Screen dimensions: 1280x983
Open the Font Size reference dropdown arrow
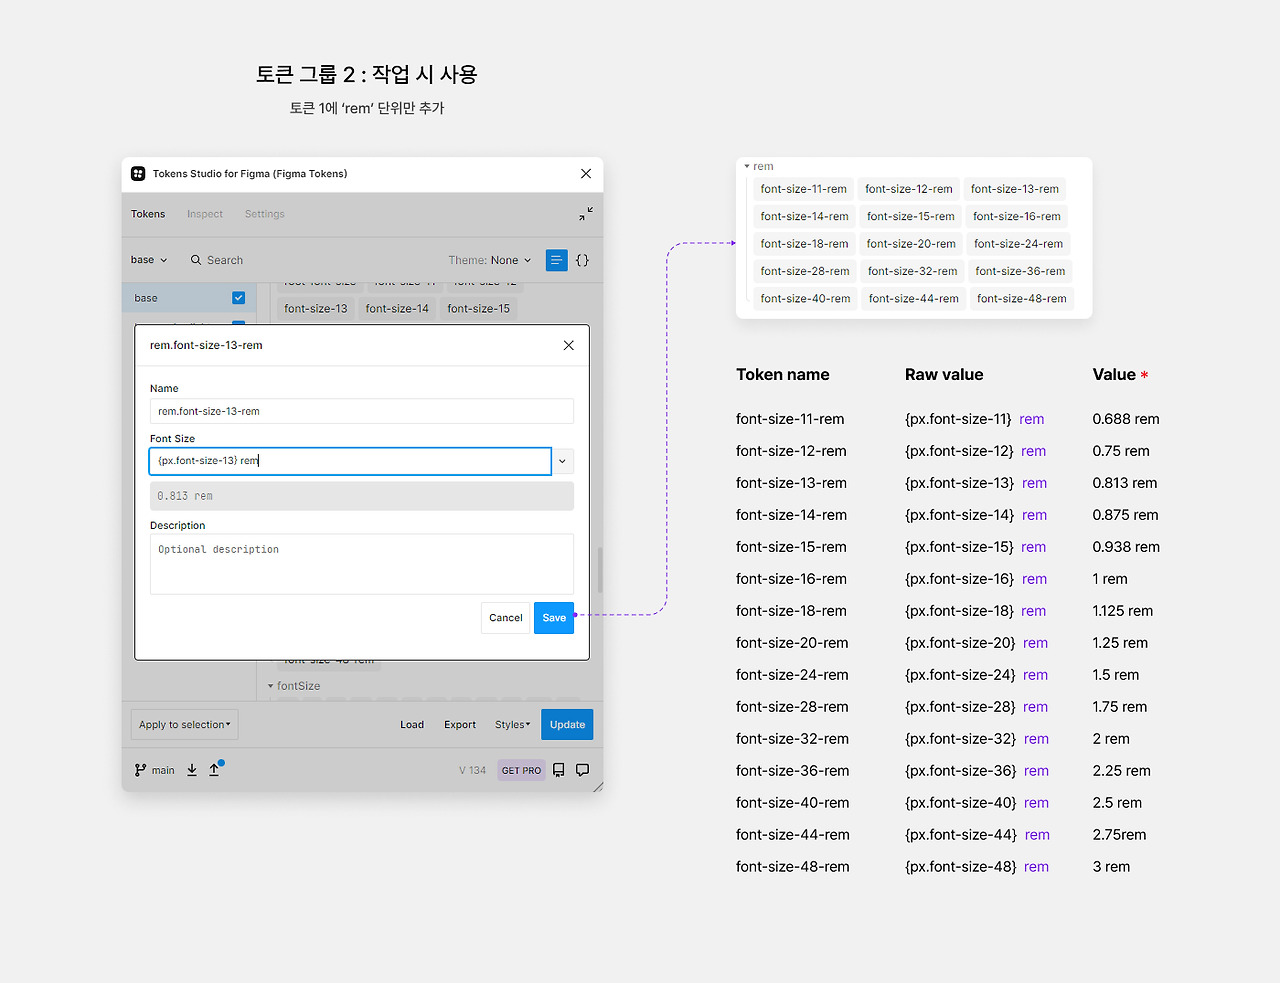point(563,461)
